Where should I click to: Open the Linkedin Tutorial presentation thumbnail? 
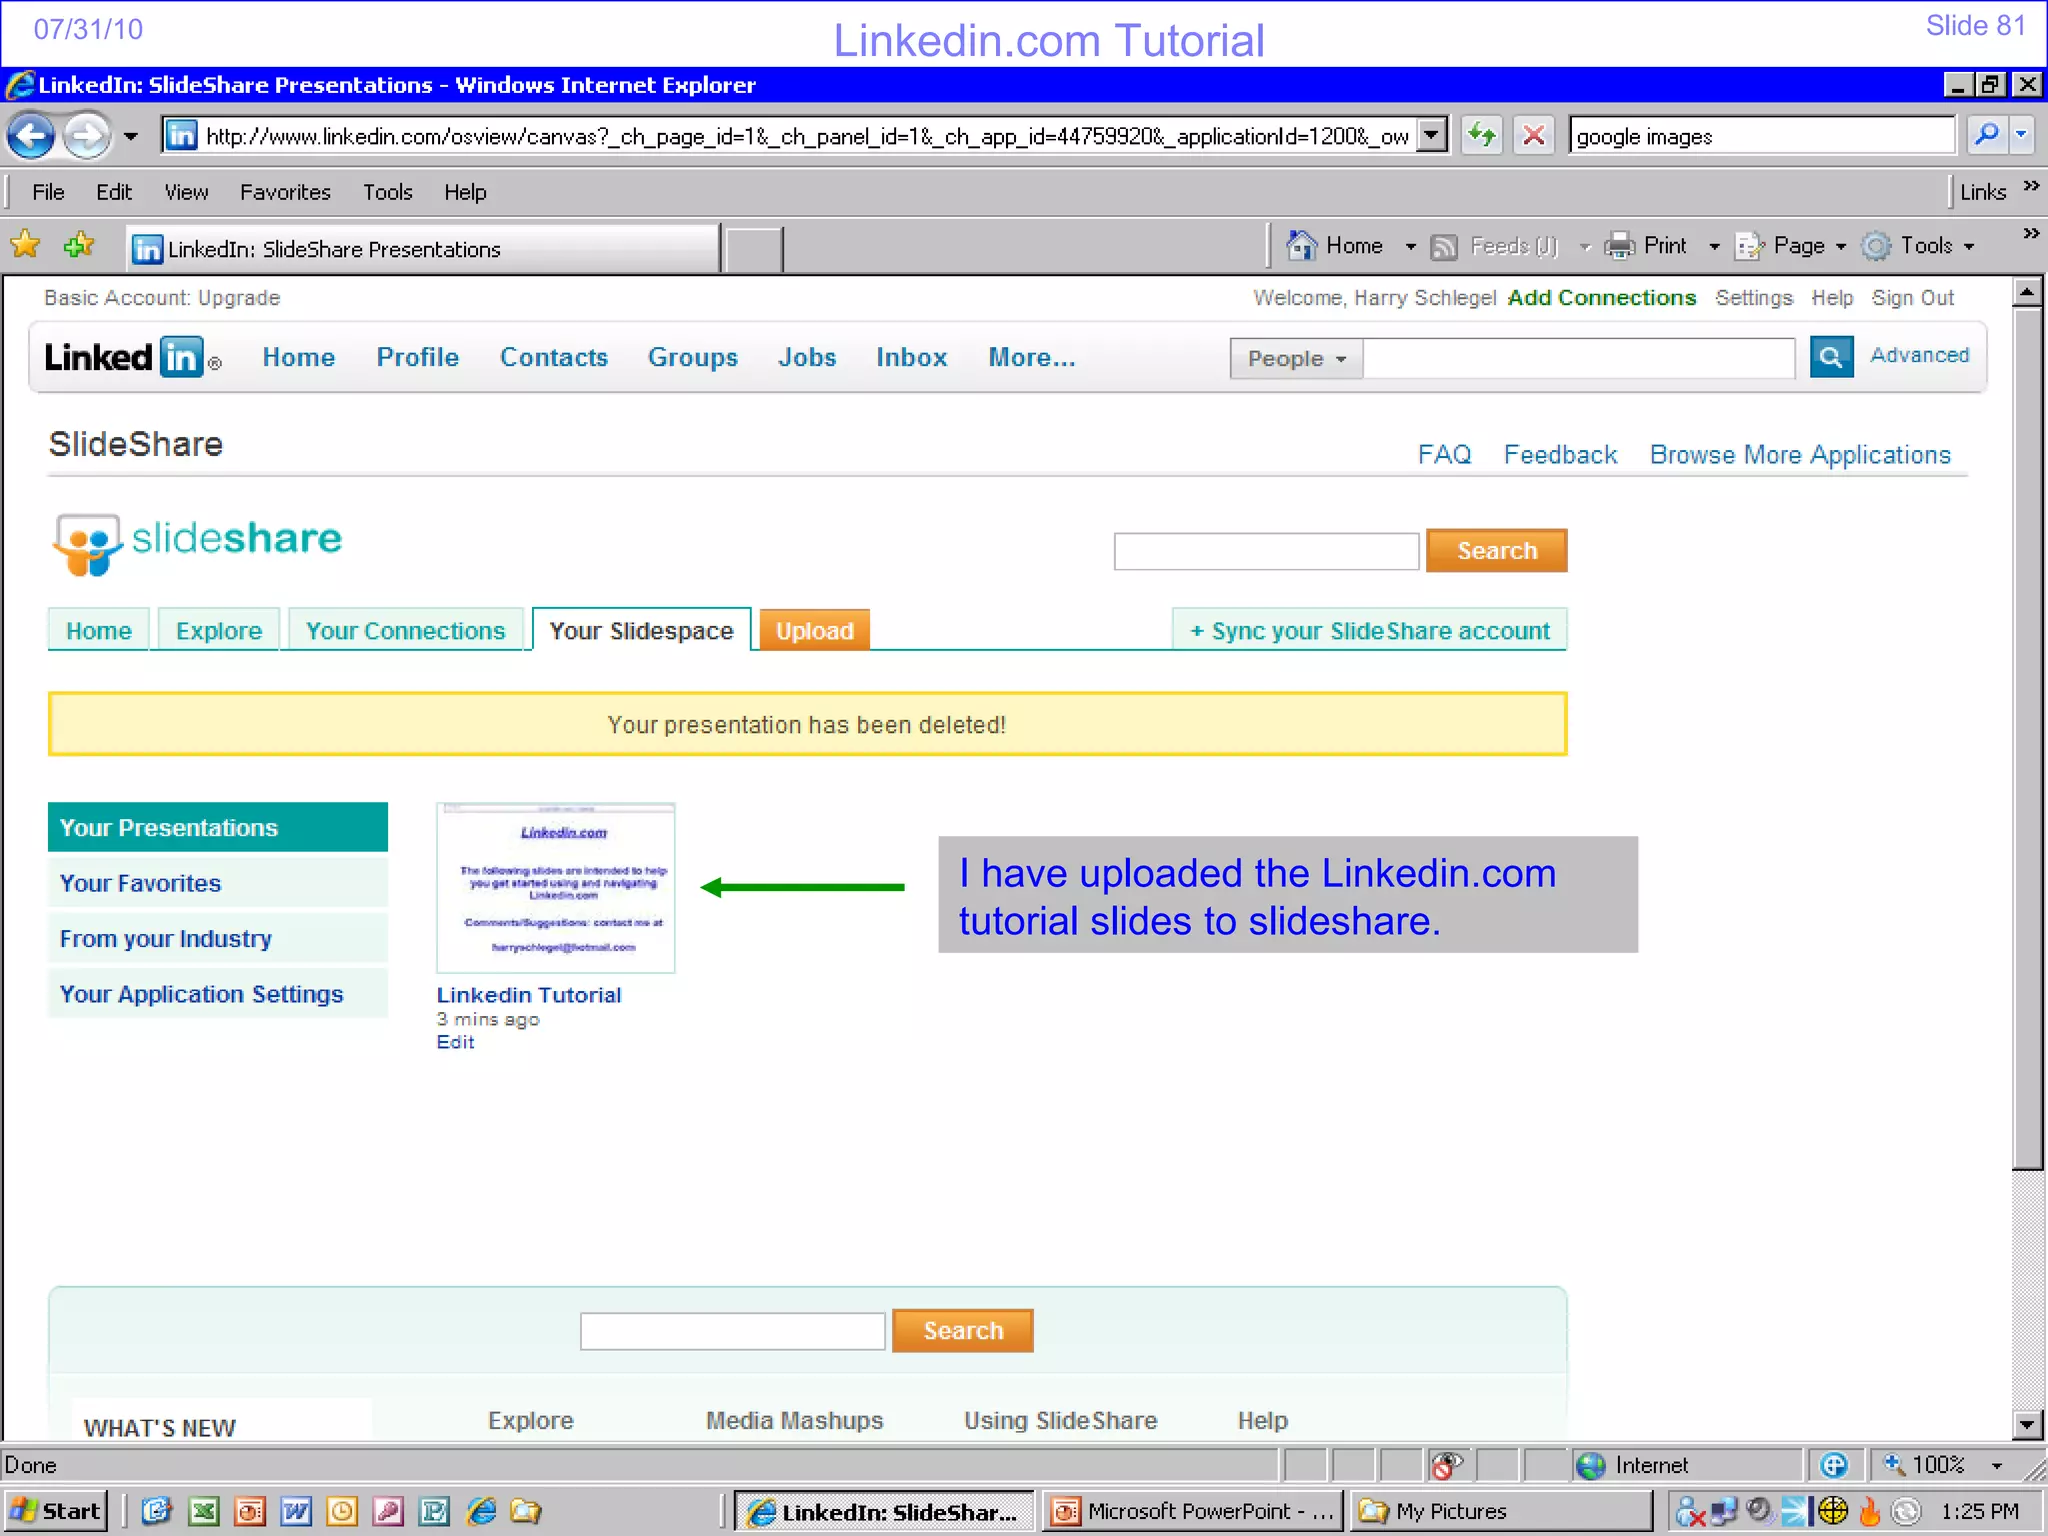[x=556, y=888]
